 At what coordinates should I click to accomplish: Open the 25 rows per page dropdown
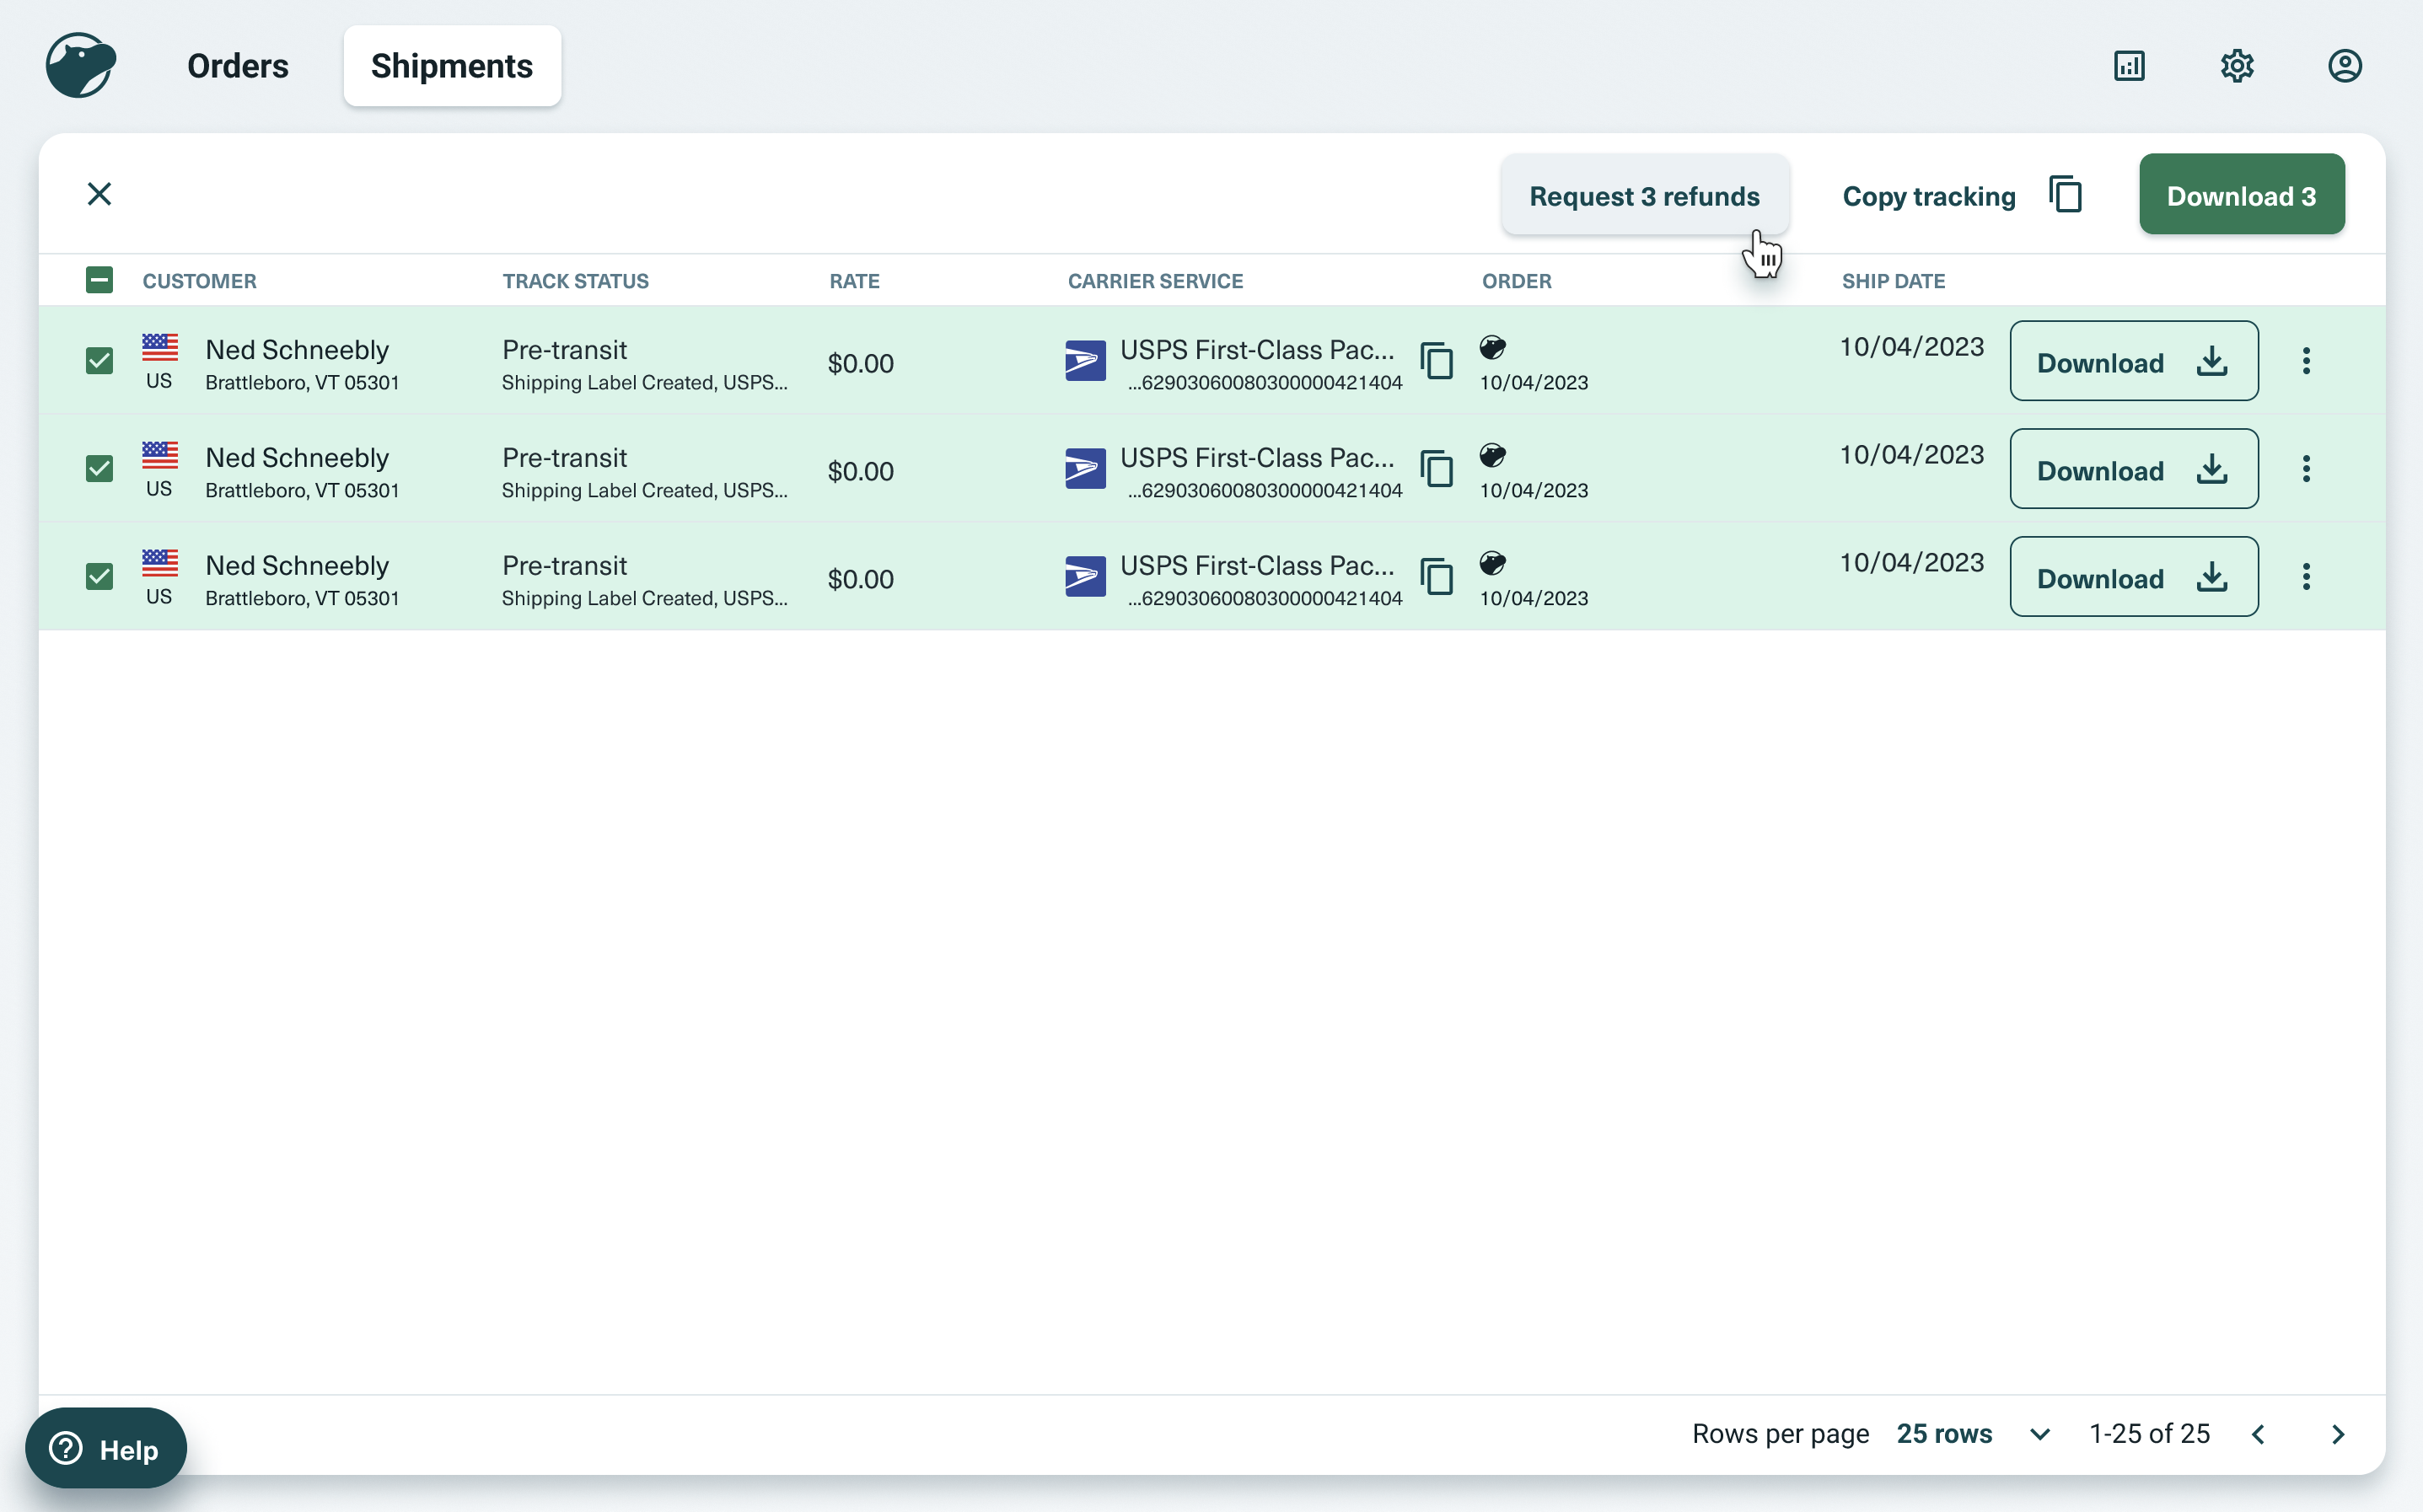1973,1434
